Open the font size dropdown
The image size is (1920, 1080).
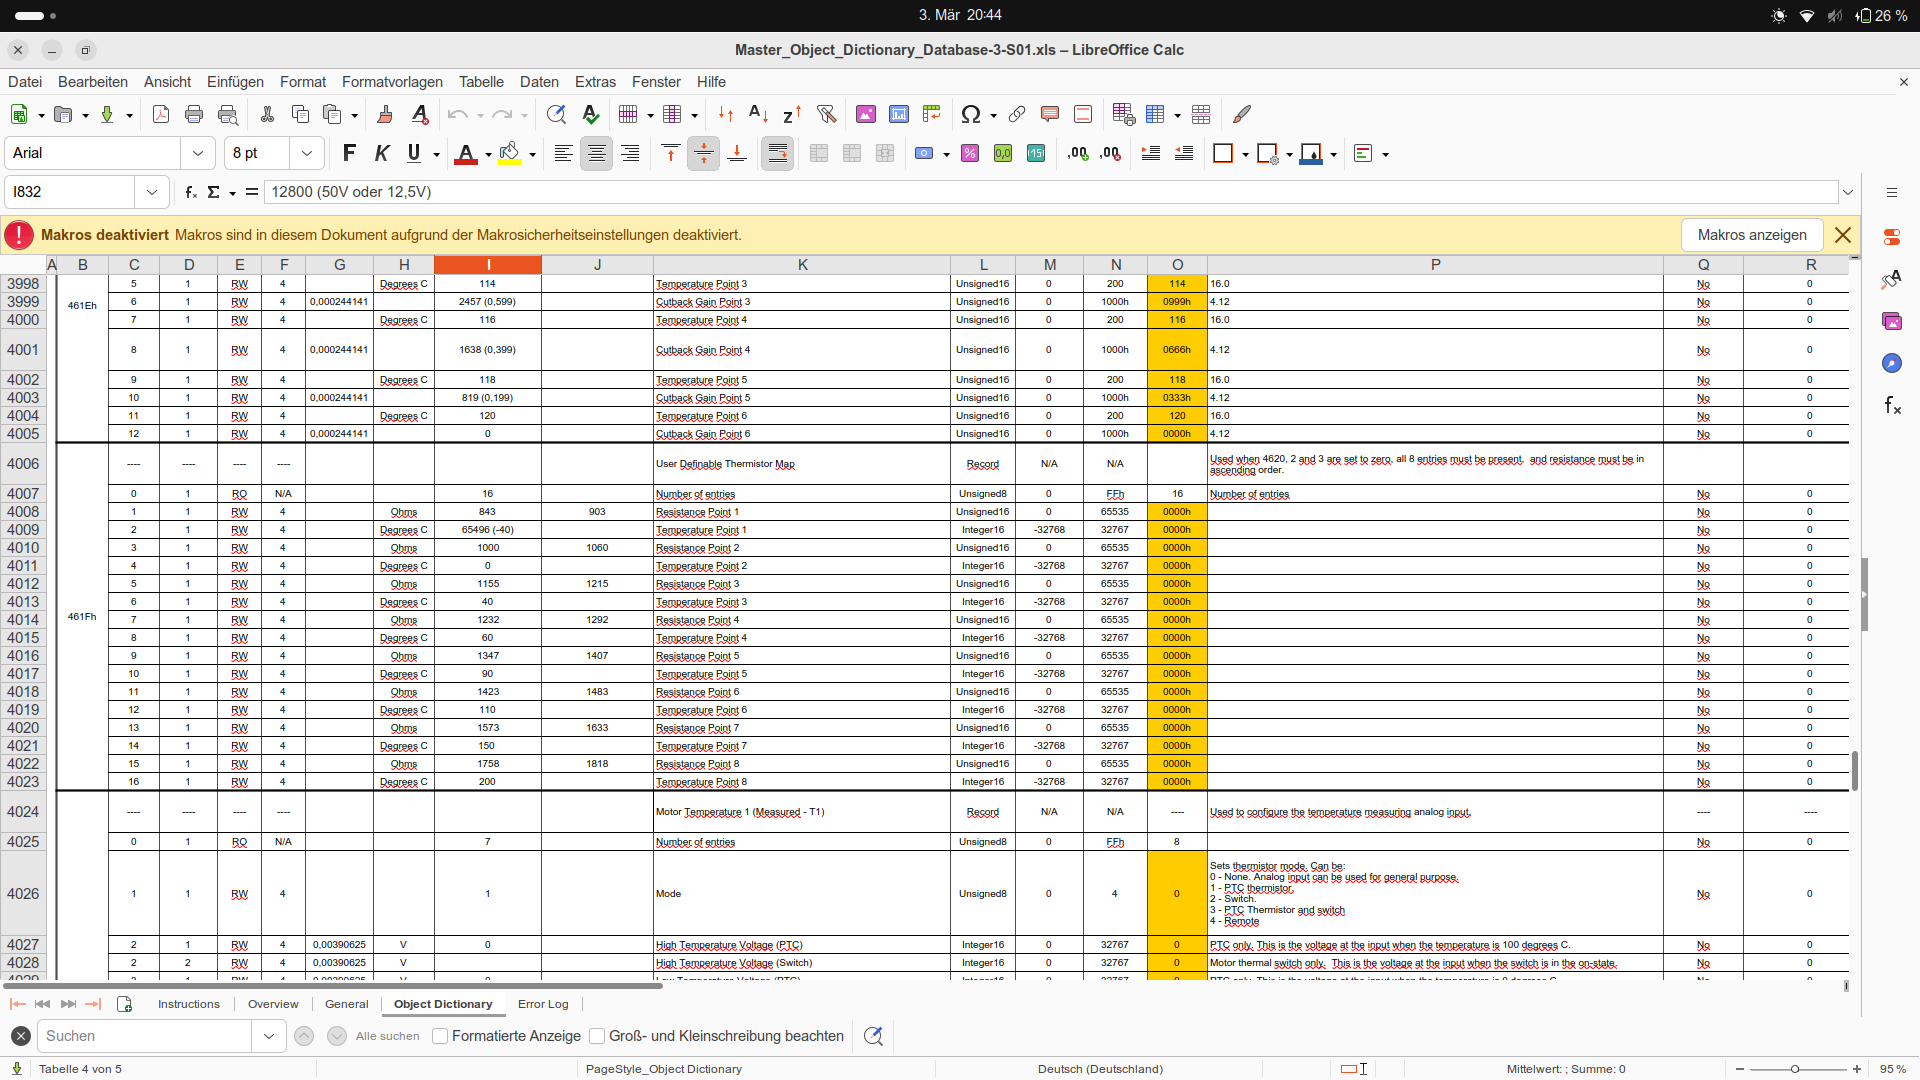coord(306,153)
